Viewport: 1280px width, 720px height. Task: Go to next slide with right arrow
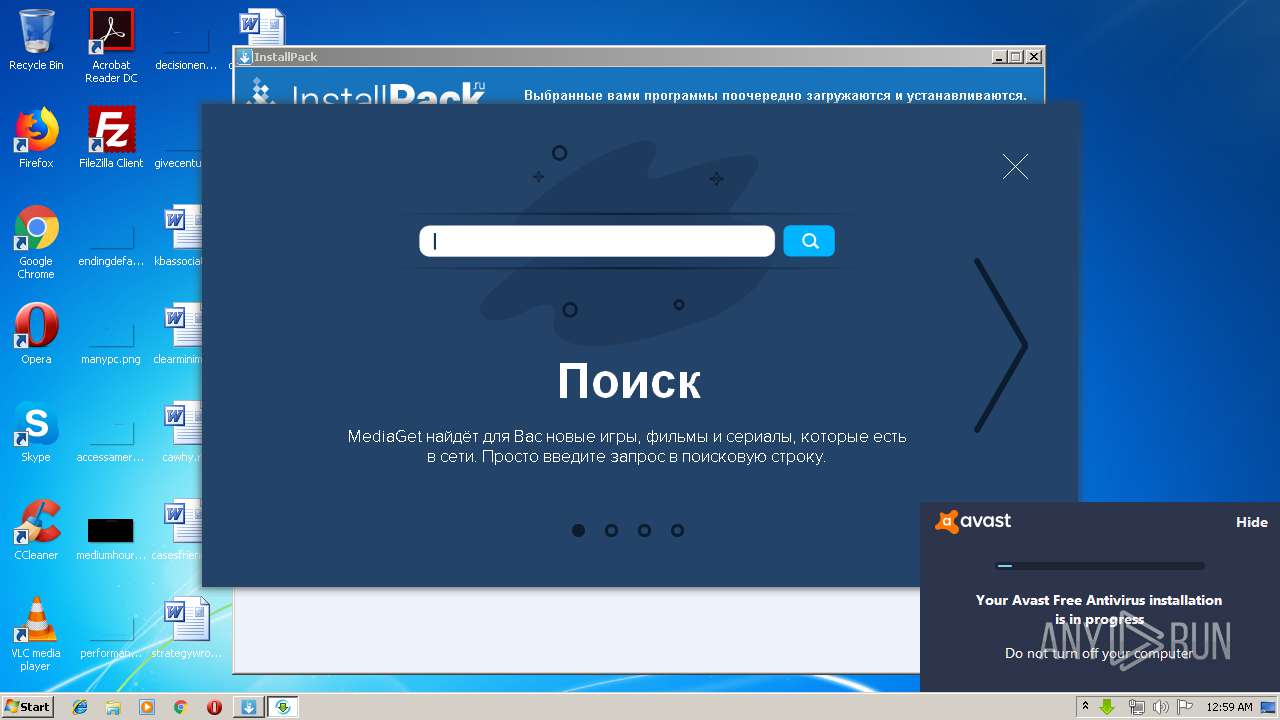1001,346
